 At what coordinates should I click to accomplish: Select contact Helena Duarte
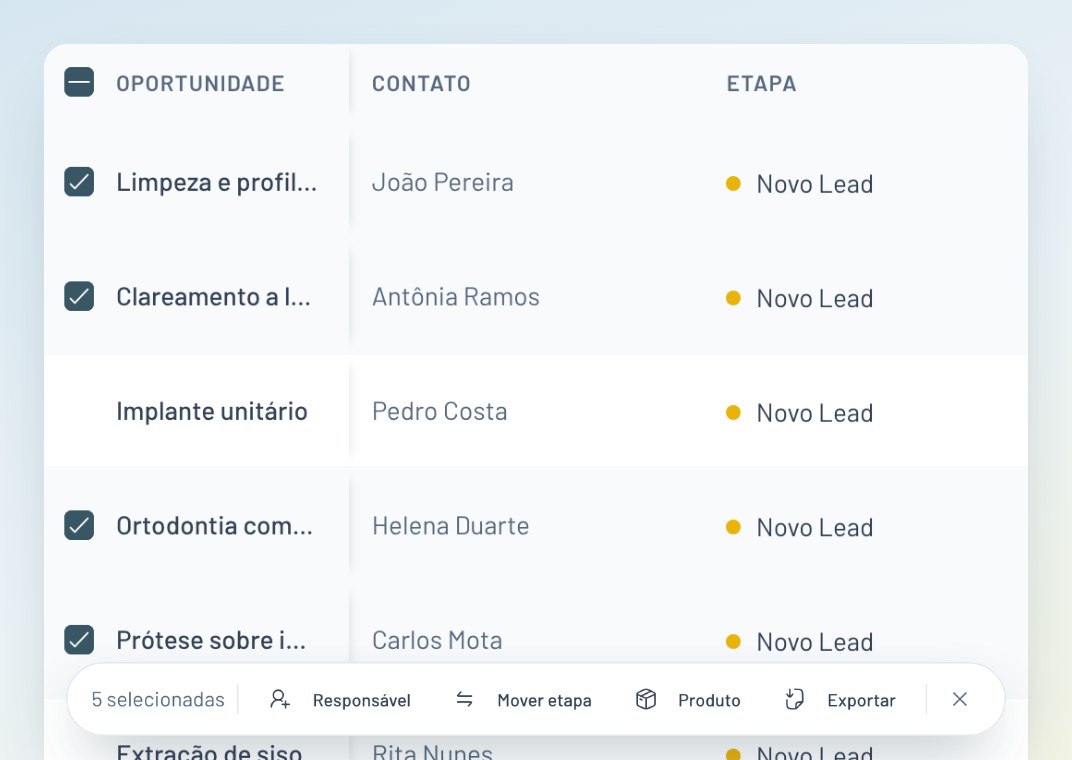tap(451, 526)
